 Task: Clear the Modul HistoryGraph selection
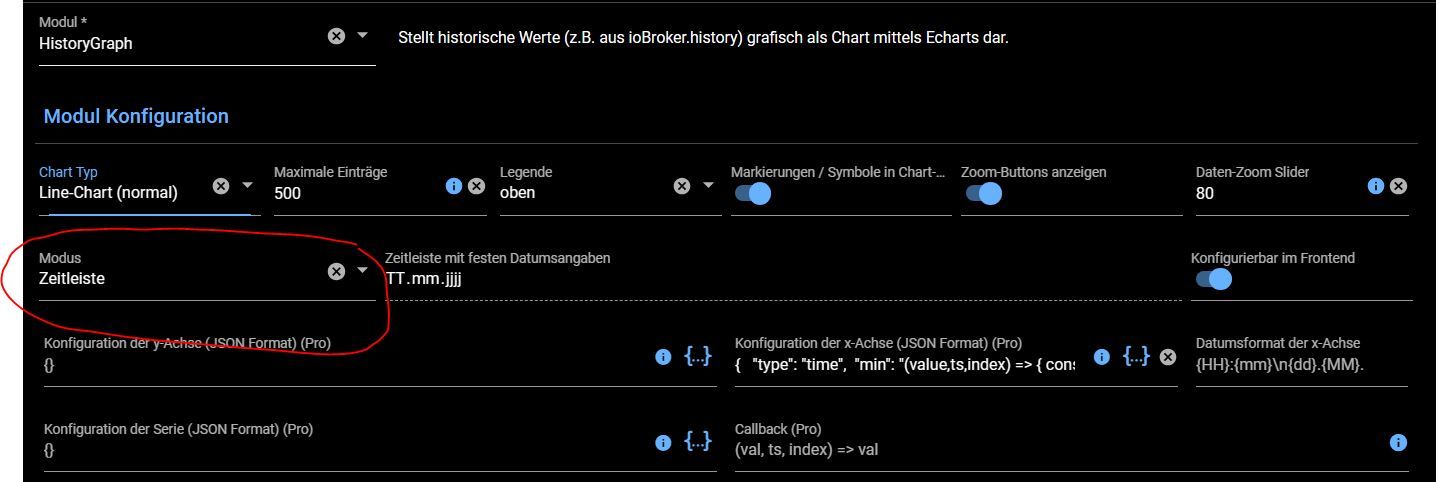pyautogui.click(x=336, y=36)
